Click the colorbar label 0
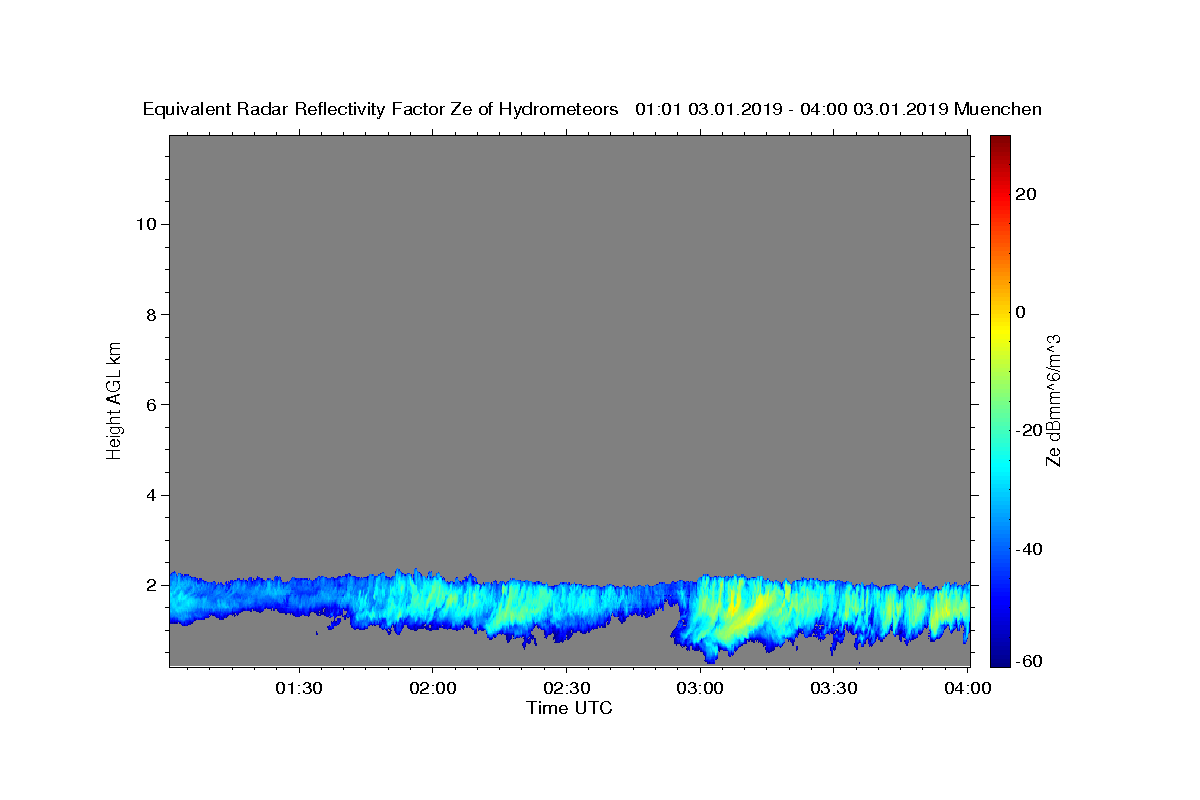The height and width of the screenshot is (800, 1200). click(1021, 312)
